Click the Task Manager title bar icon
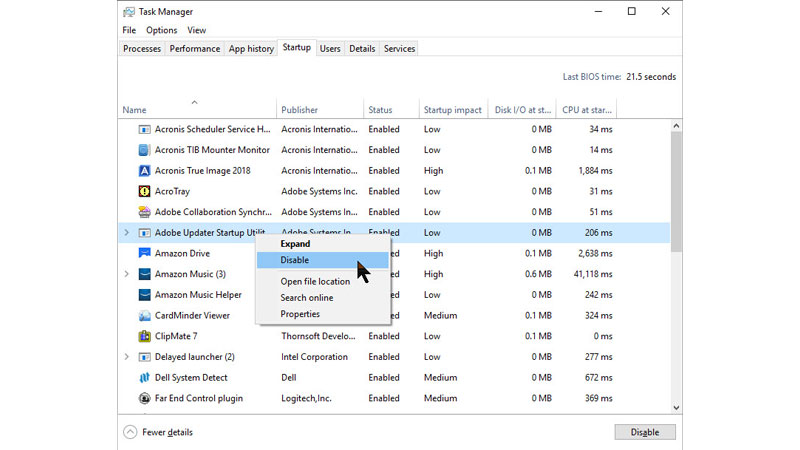Screen dimensions: 800x450 click(x=129, y=11)
